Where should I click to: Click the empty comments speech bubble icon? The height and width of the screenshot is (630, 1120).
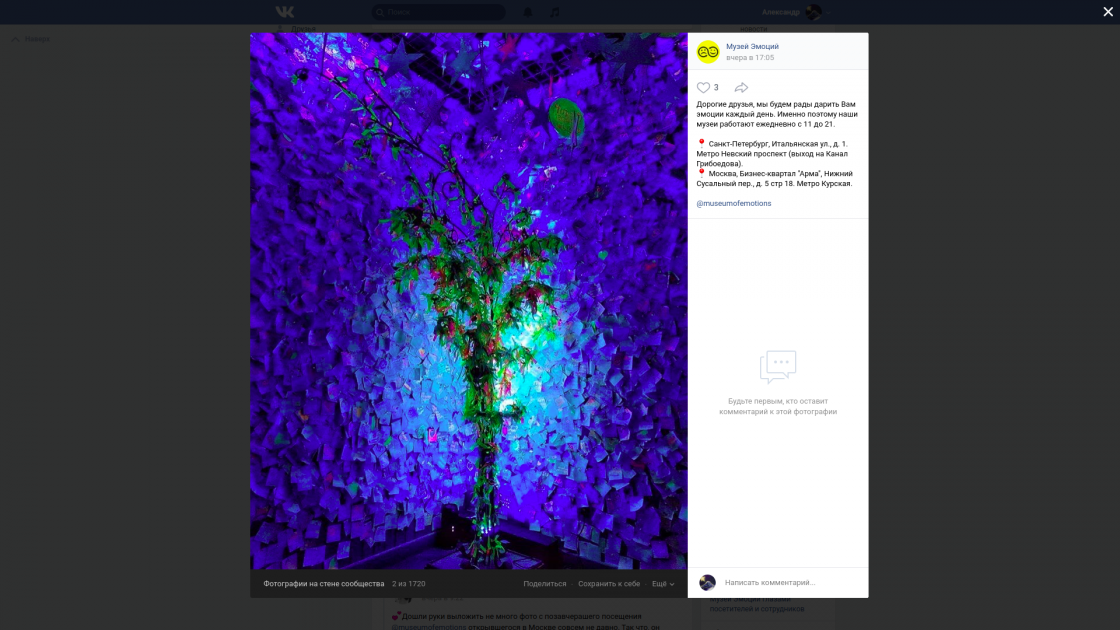(x=777, y=367)
